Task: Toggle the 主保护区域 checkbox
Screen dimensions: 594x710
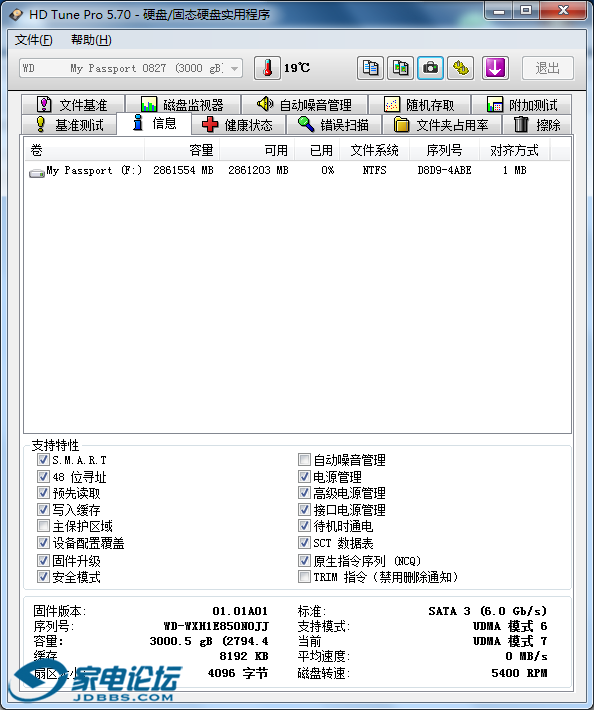Action: [x=43, y=526]
